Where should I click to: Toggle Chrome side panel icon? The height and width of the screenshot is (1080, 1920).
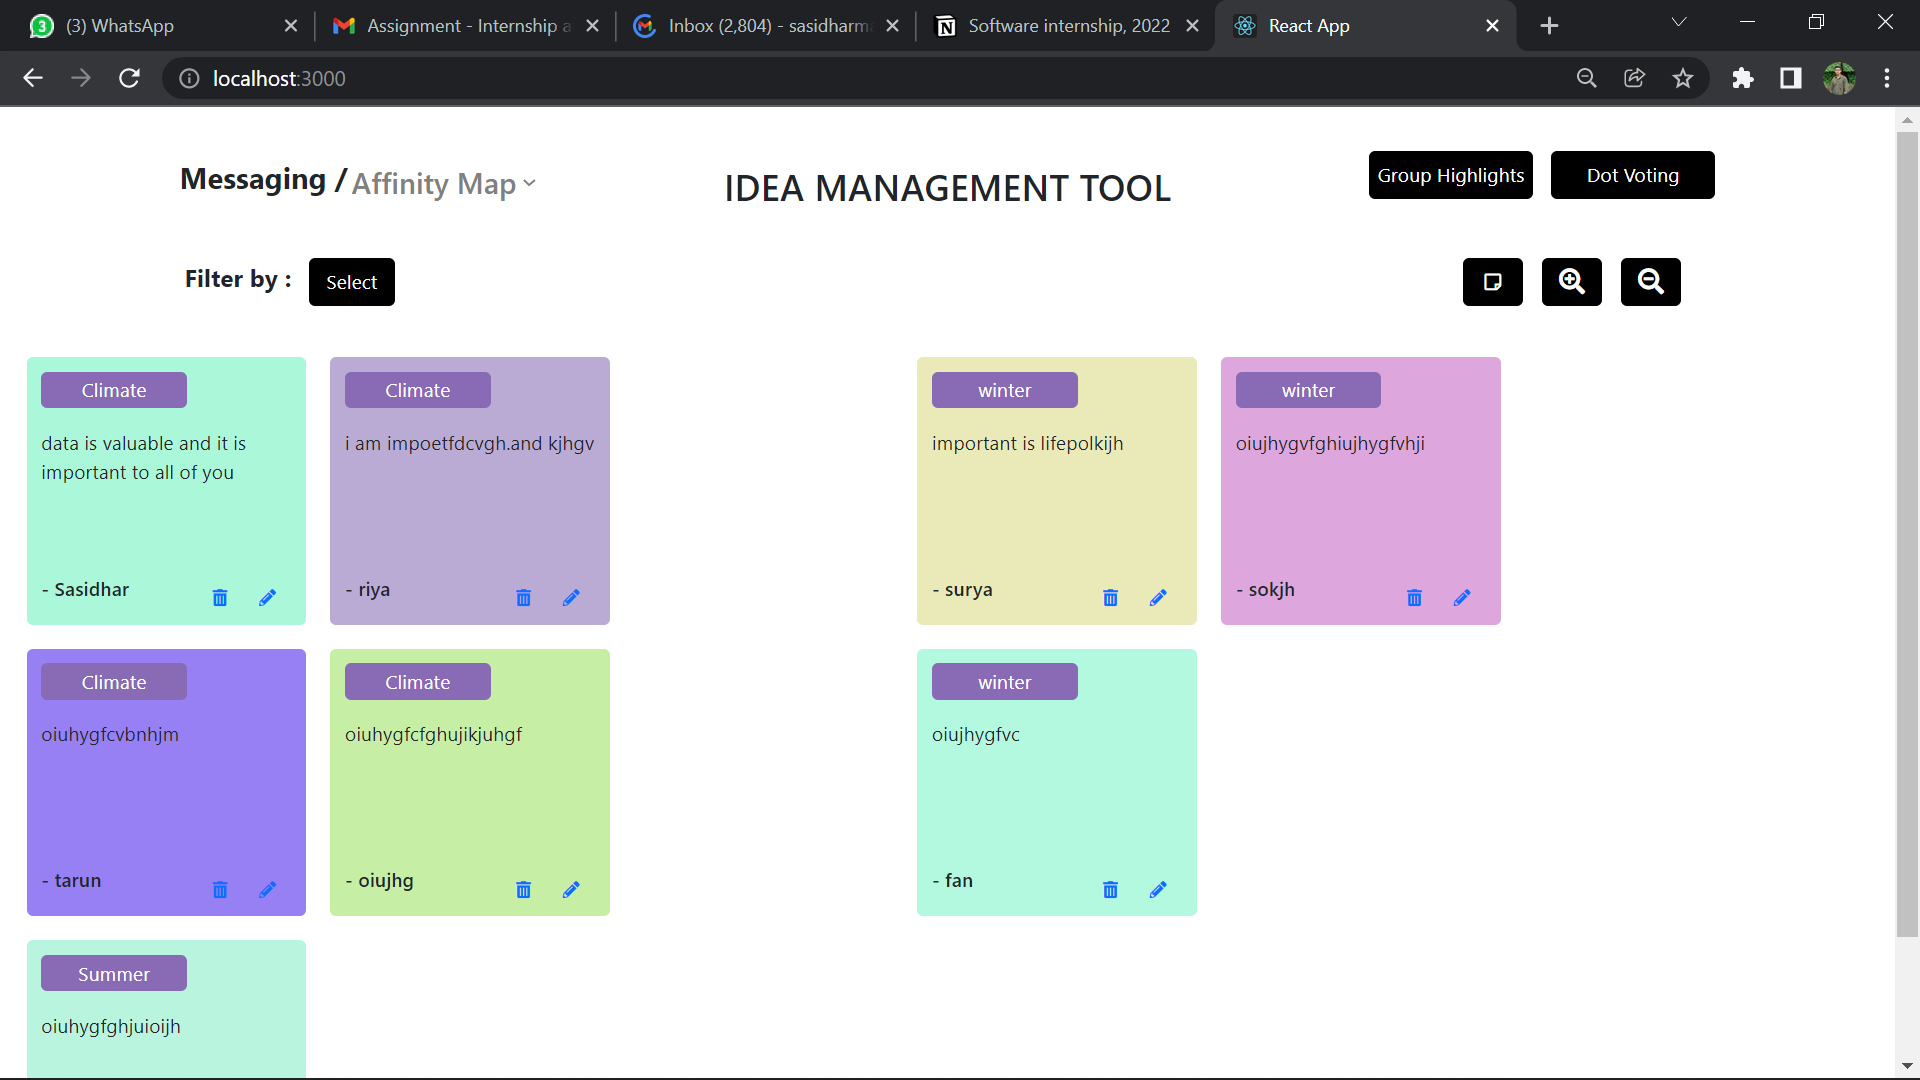tap(1791, 78)
